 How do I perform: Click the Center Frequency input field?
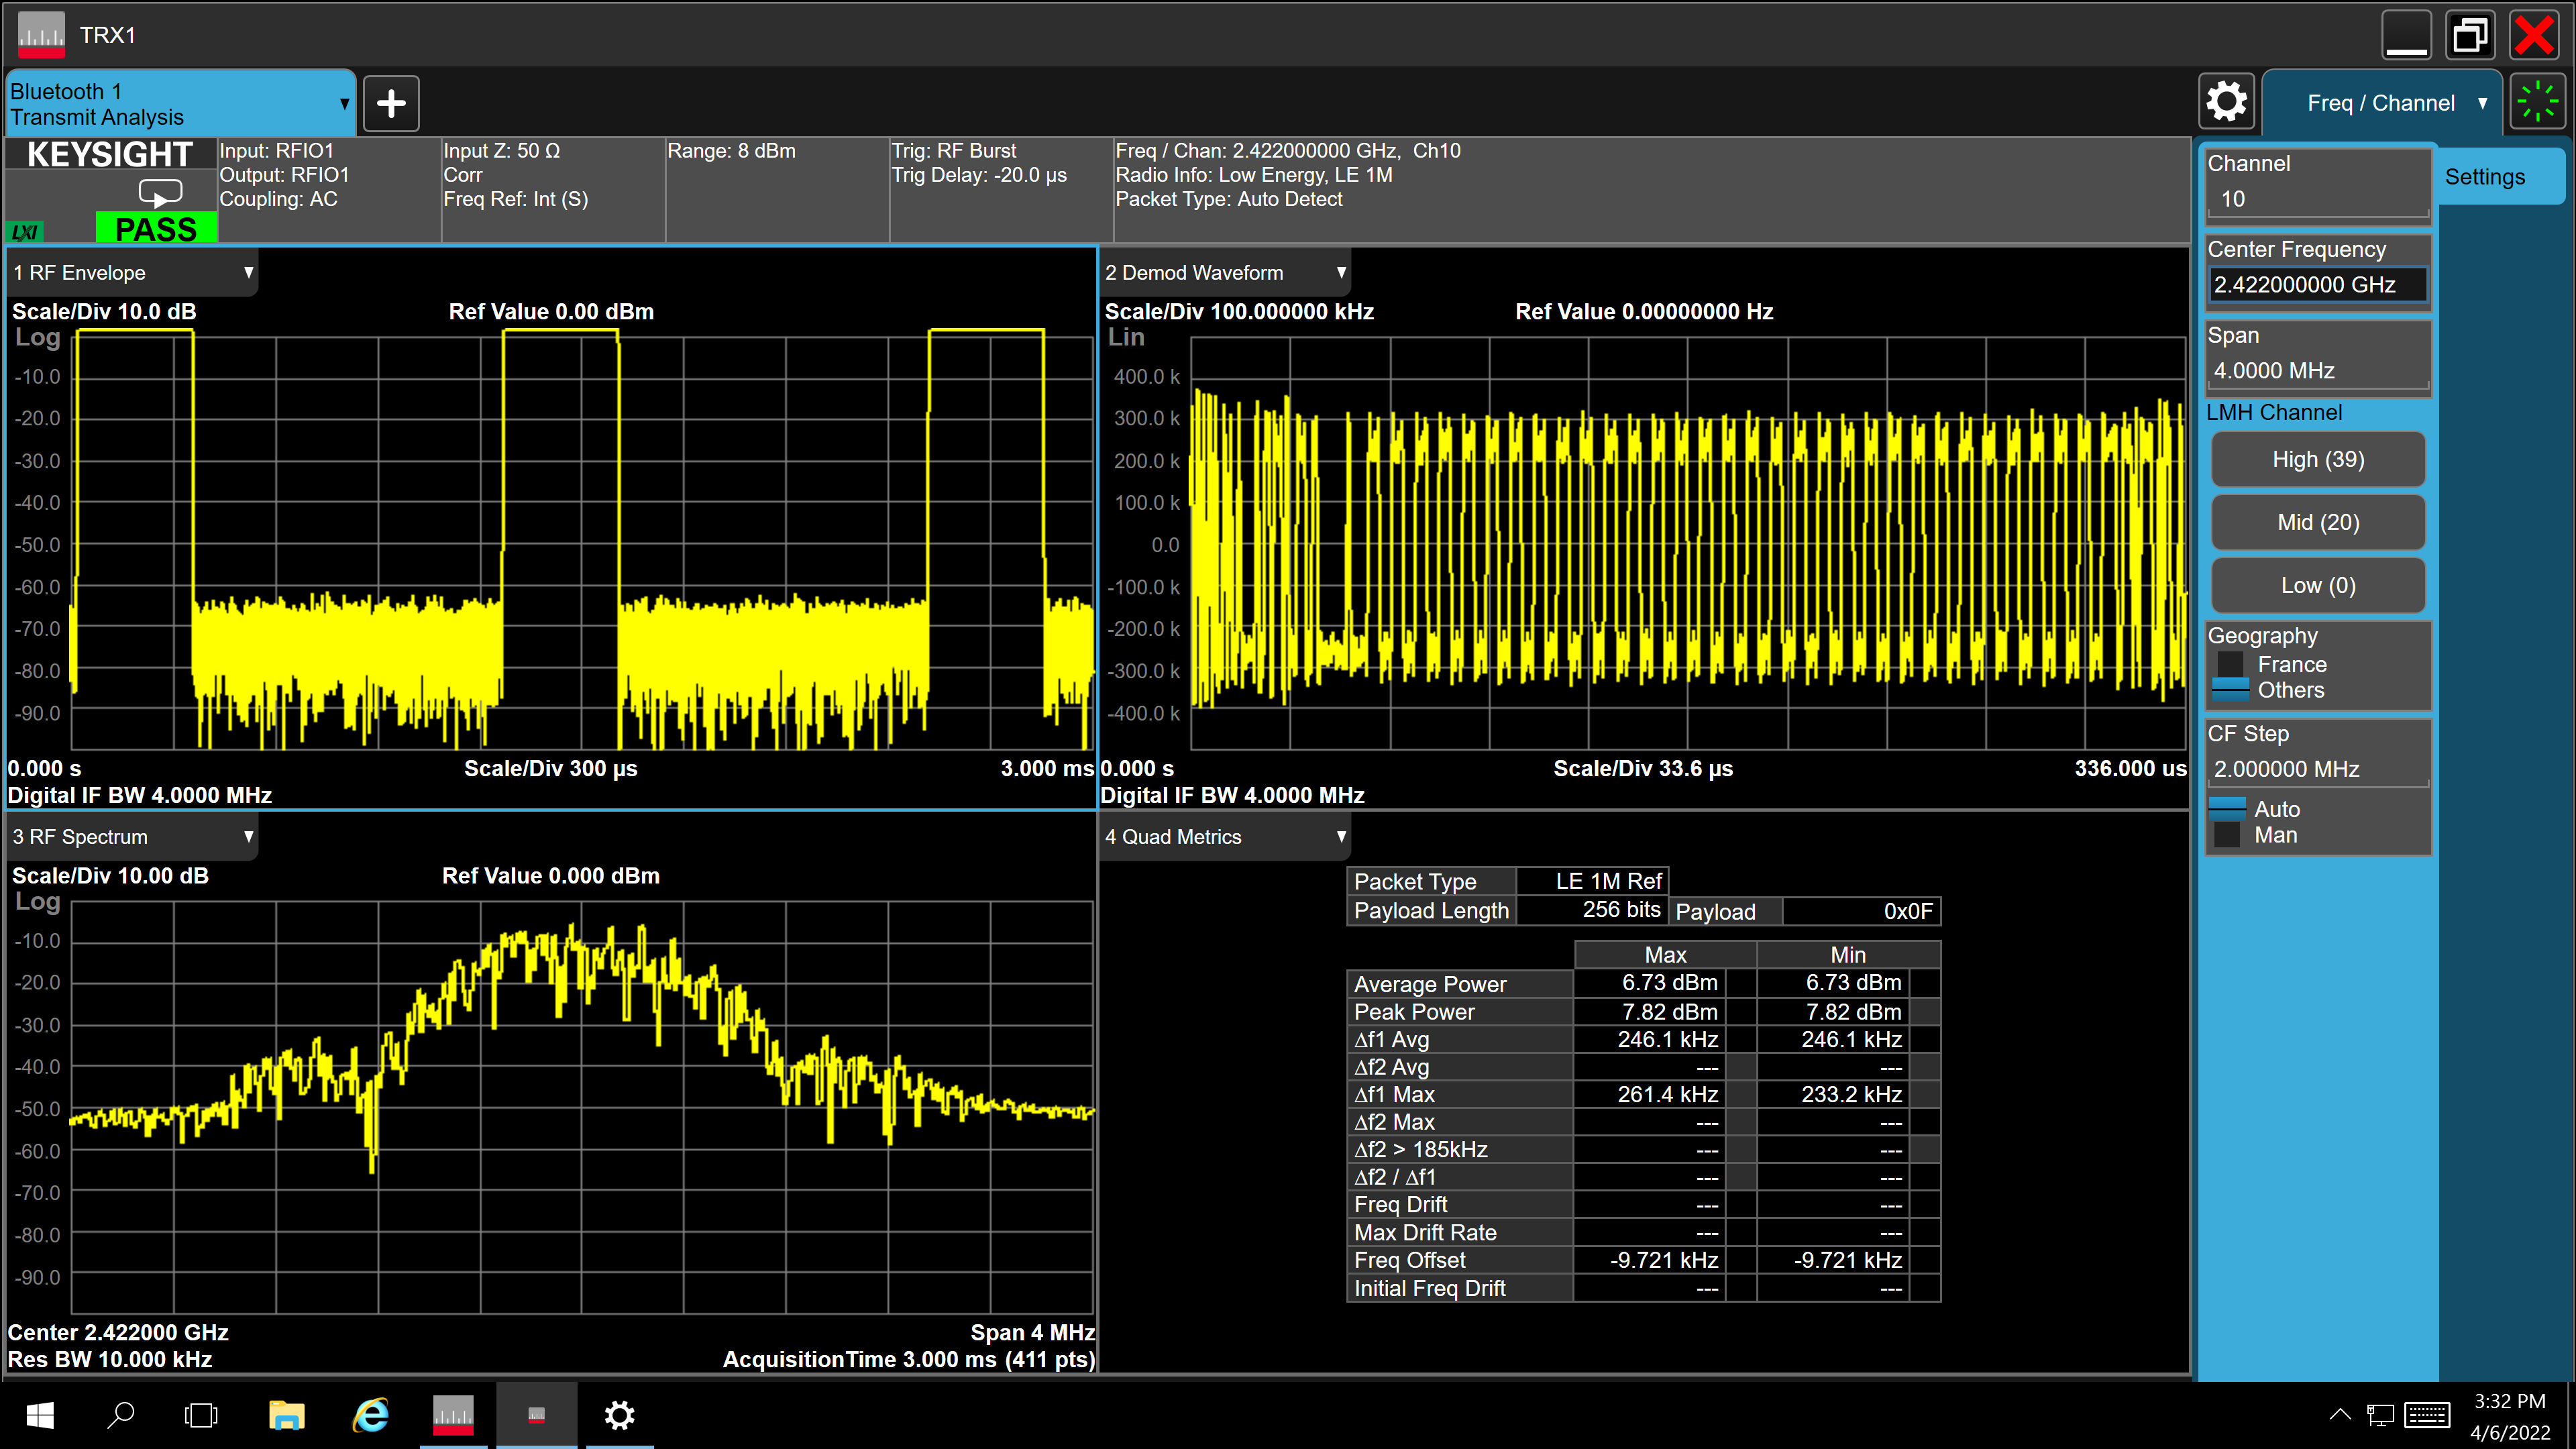pyautogui.click(x=2318, y=284)
